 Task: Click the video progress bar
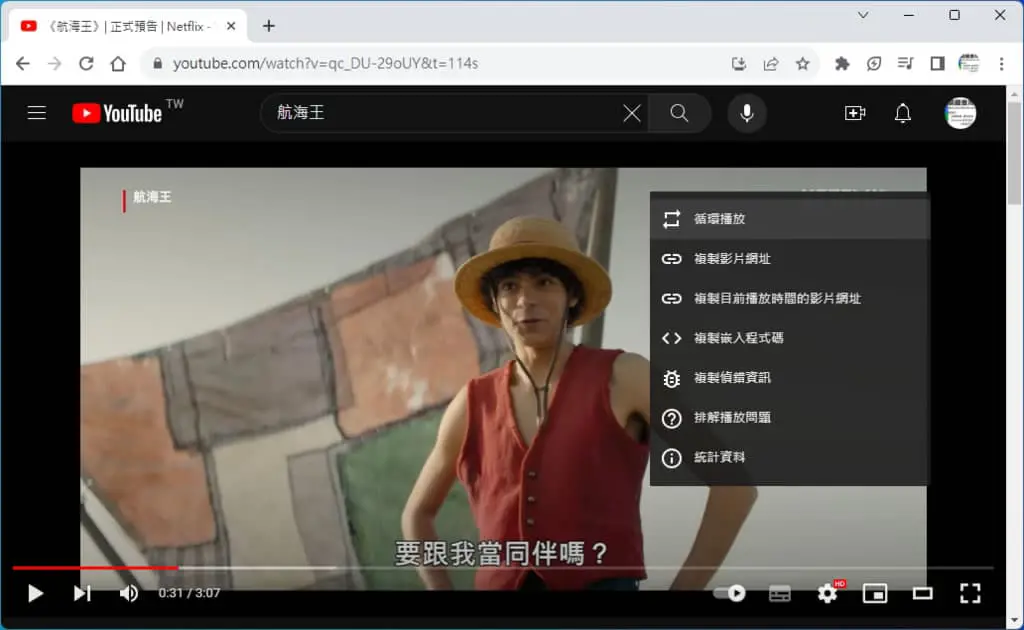[503, 568]
